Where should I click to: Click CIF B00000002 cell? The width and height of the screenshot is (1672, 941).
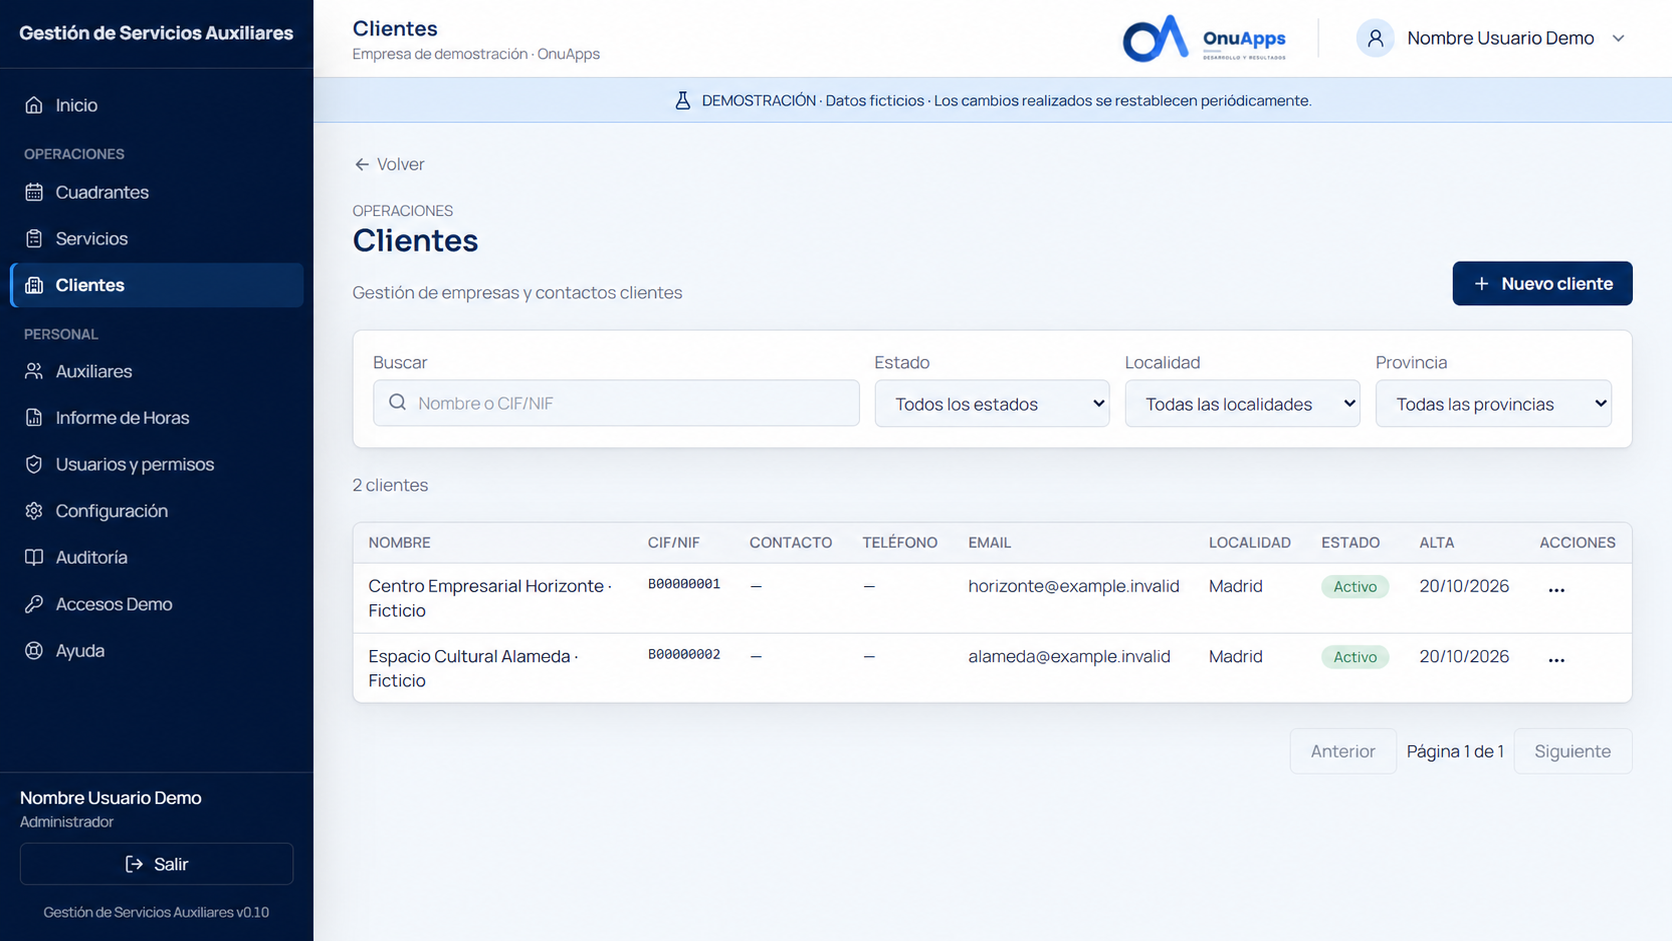(684, 654)
